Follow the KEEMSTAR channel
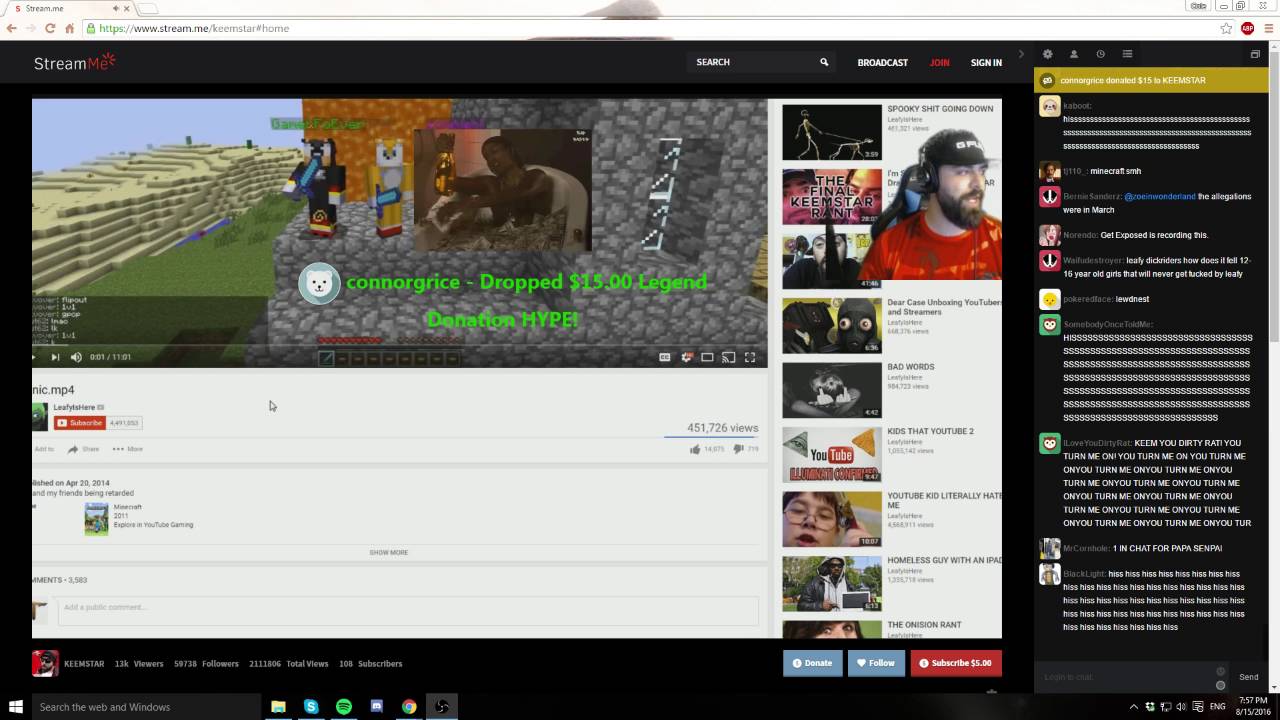Screen dimensions: 1280x720 click(876, 663)
